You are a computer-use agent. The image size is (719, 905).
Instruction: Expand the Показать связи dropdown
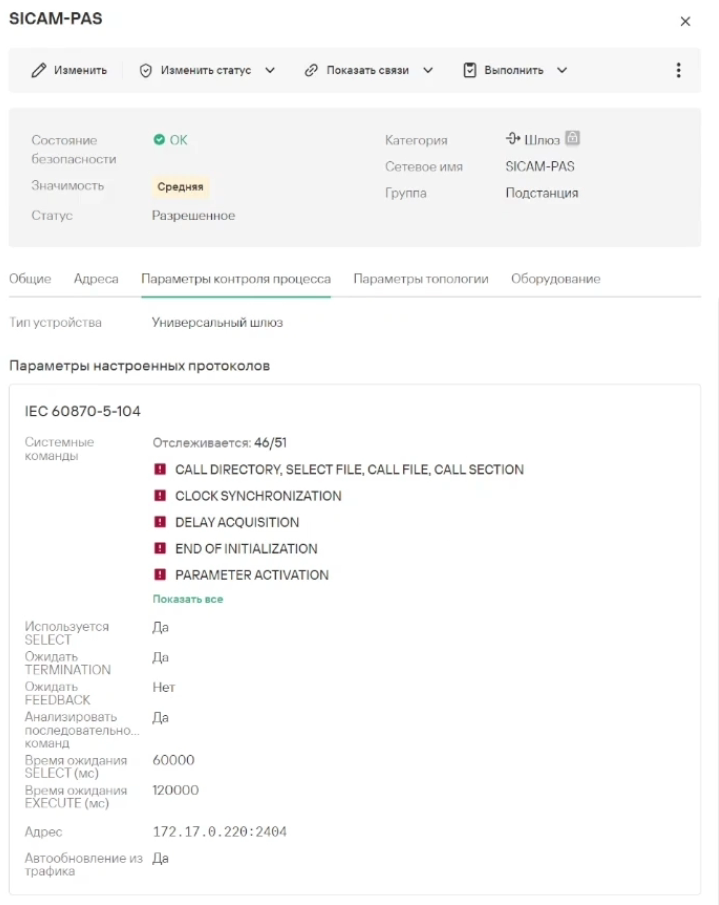428,70
